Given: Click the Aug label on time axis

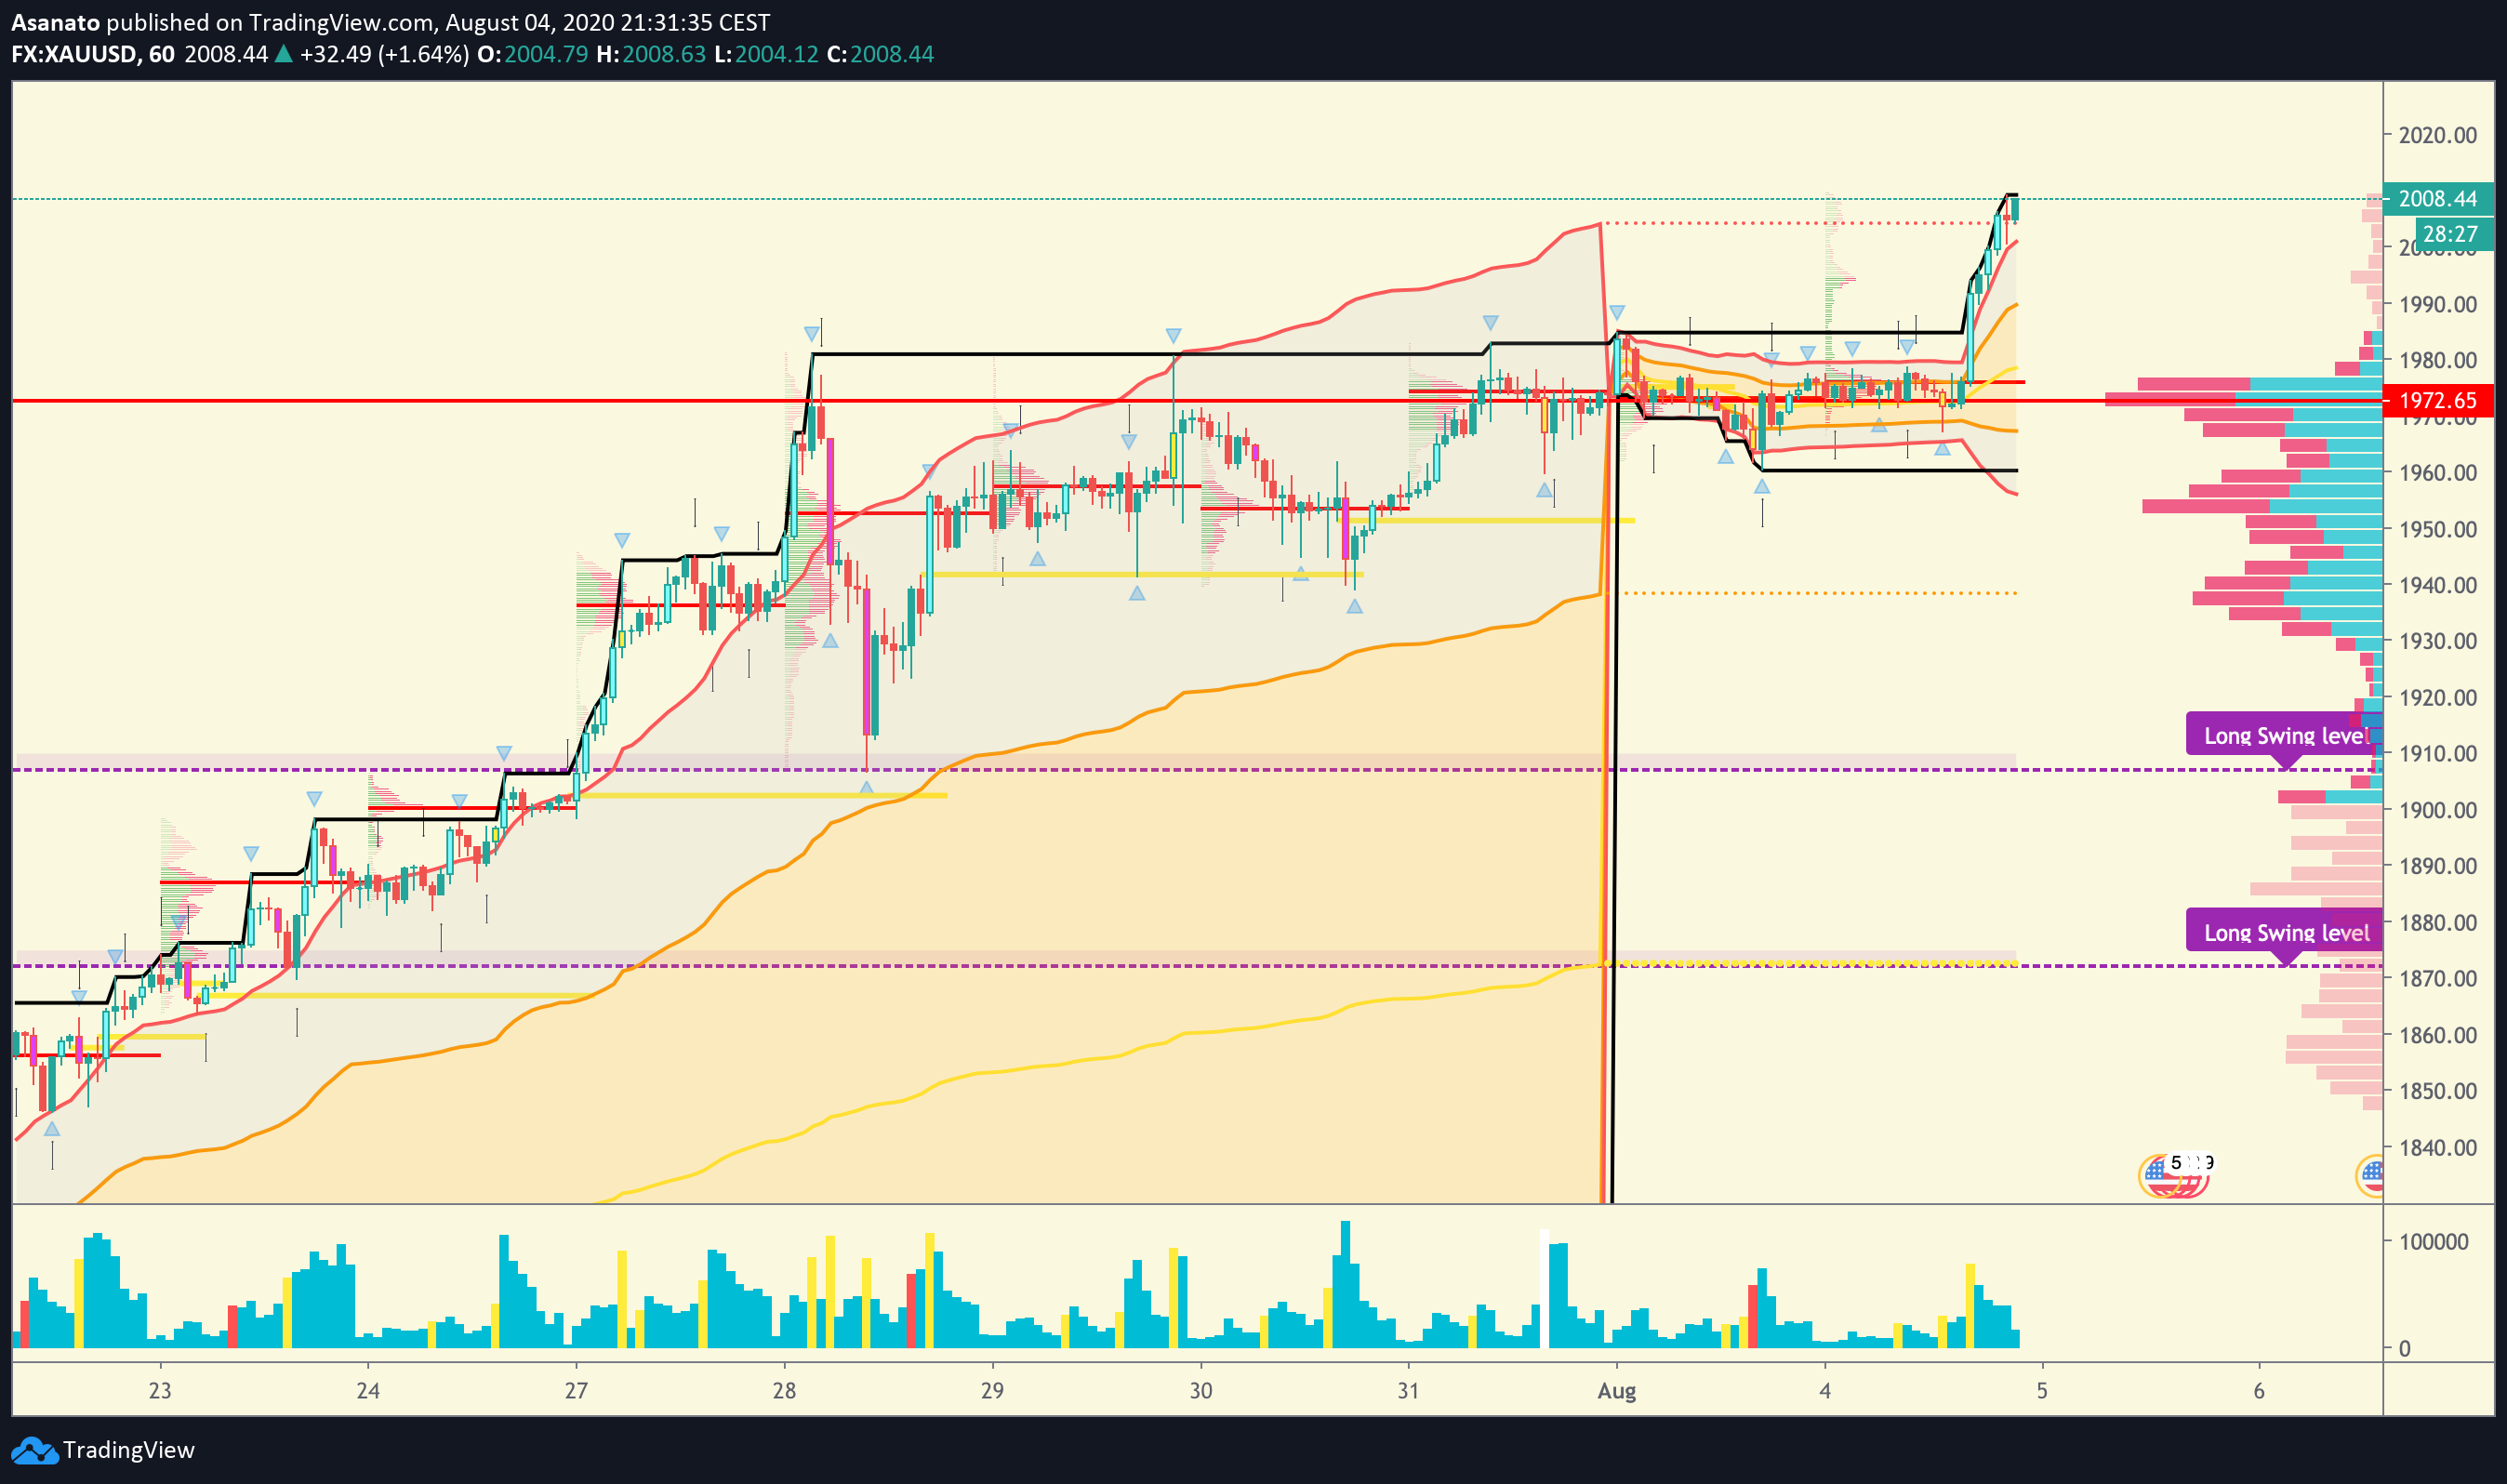Looking at the screenshot, I should point(1617,1392).
